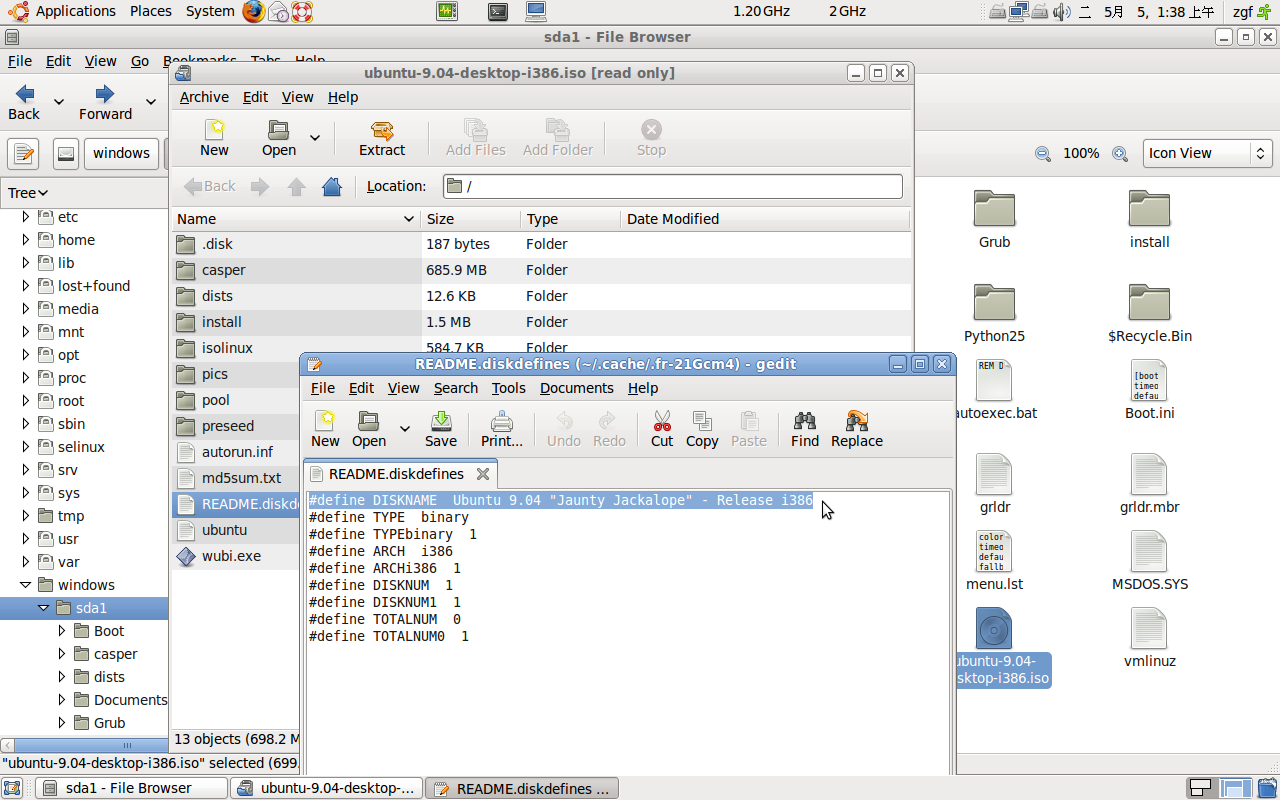Open the $Recycle.Bin folder icon

(x=1149, y=302)
